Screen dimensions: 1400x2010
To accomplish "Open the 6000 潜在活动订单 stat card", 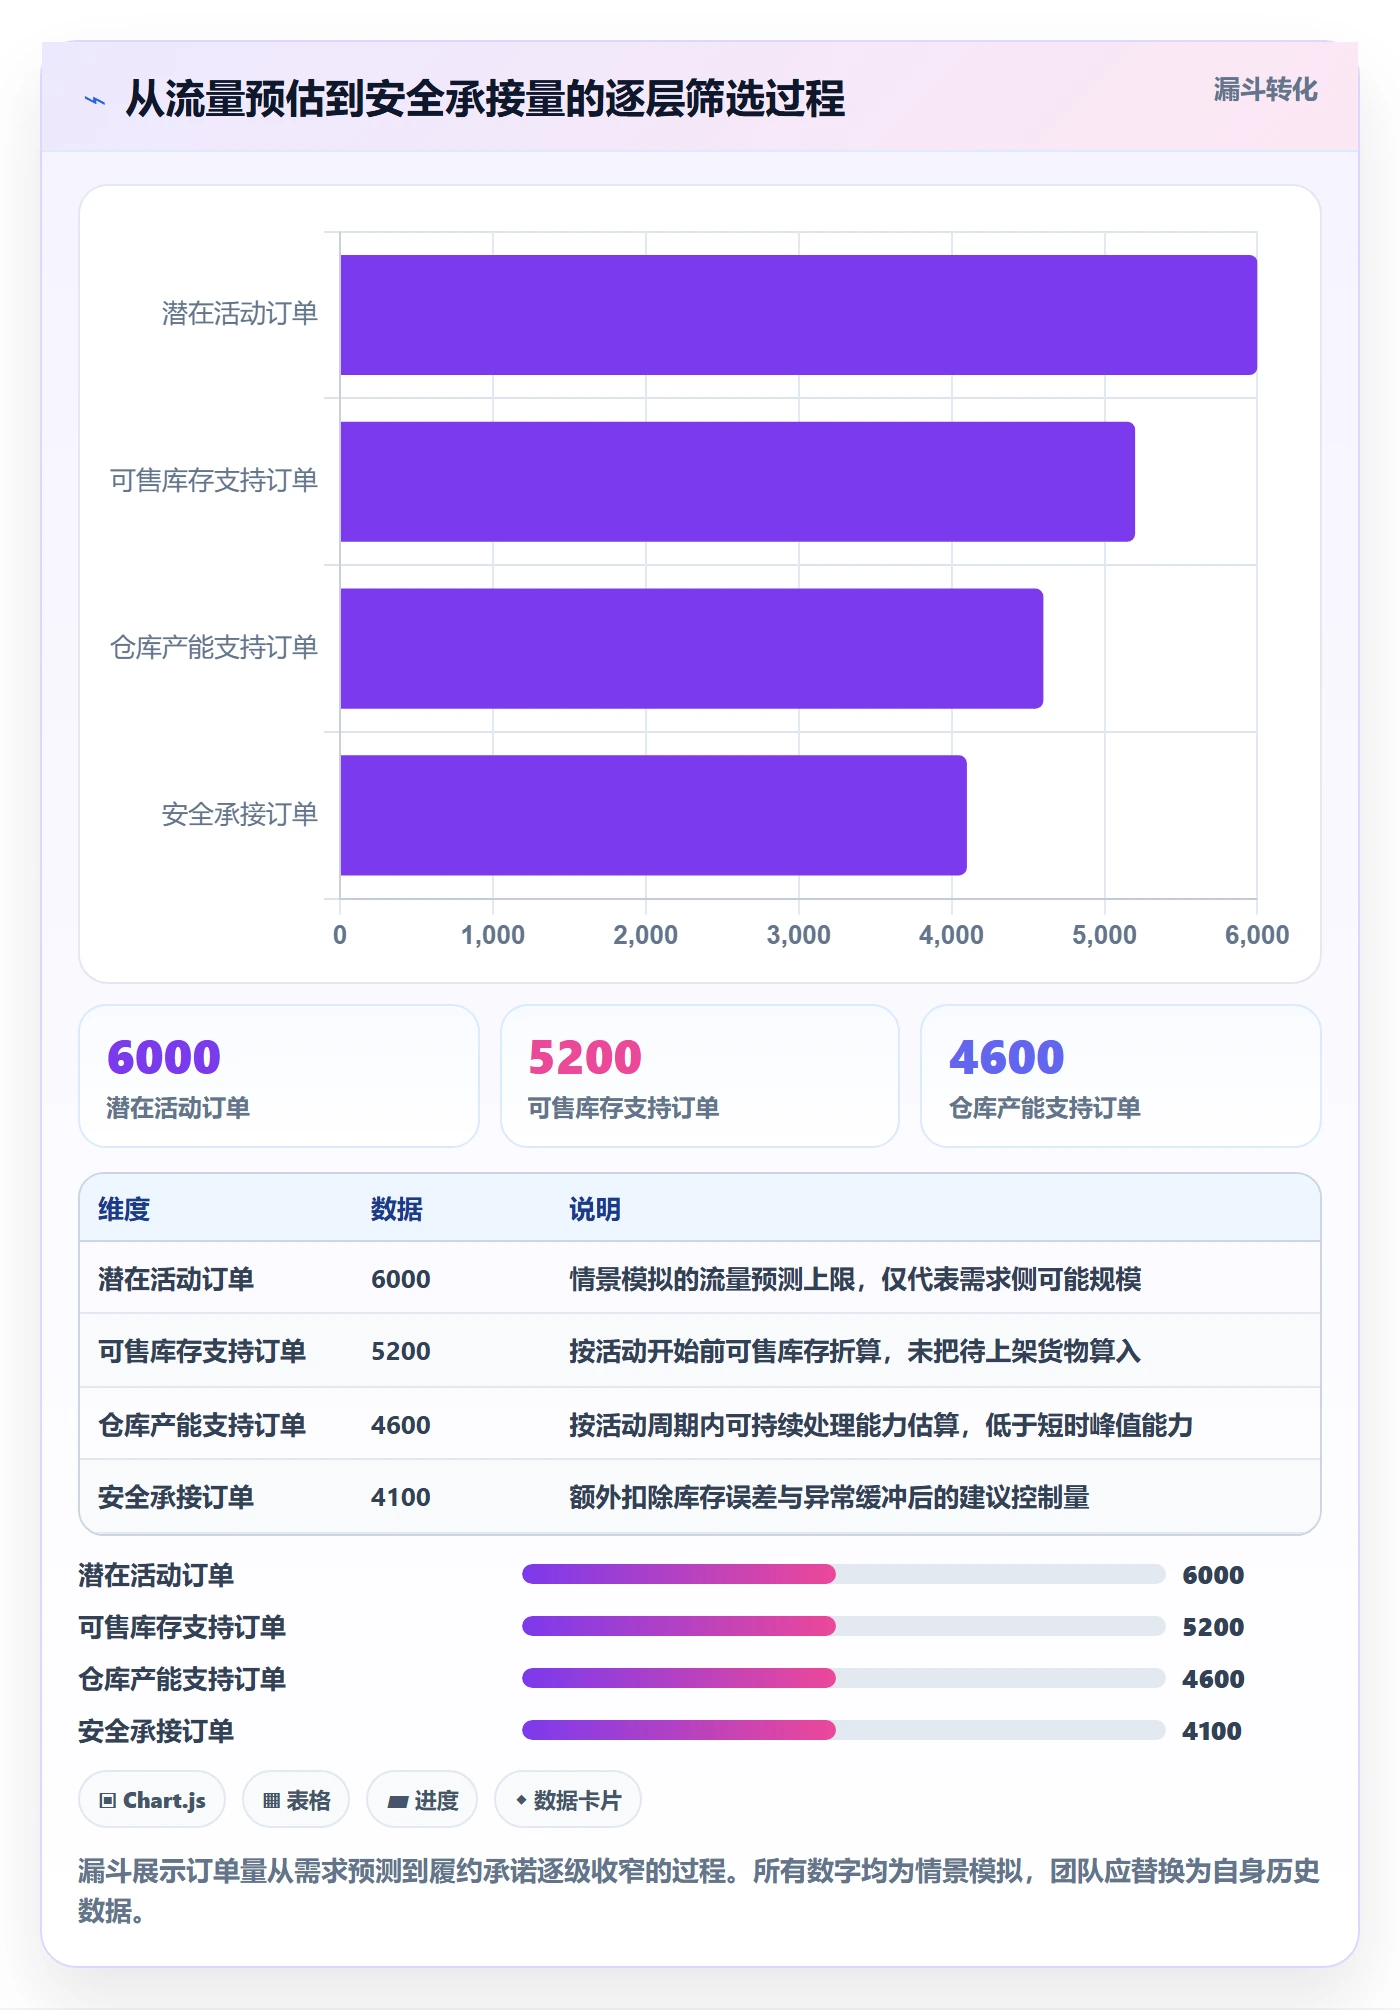I will (x=279, y=1076).
